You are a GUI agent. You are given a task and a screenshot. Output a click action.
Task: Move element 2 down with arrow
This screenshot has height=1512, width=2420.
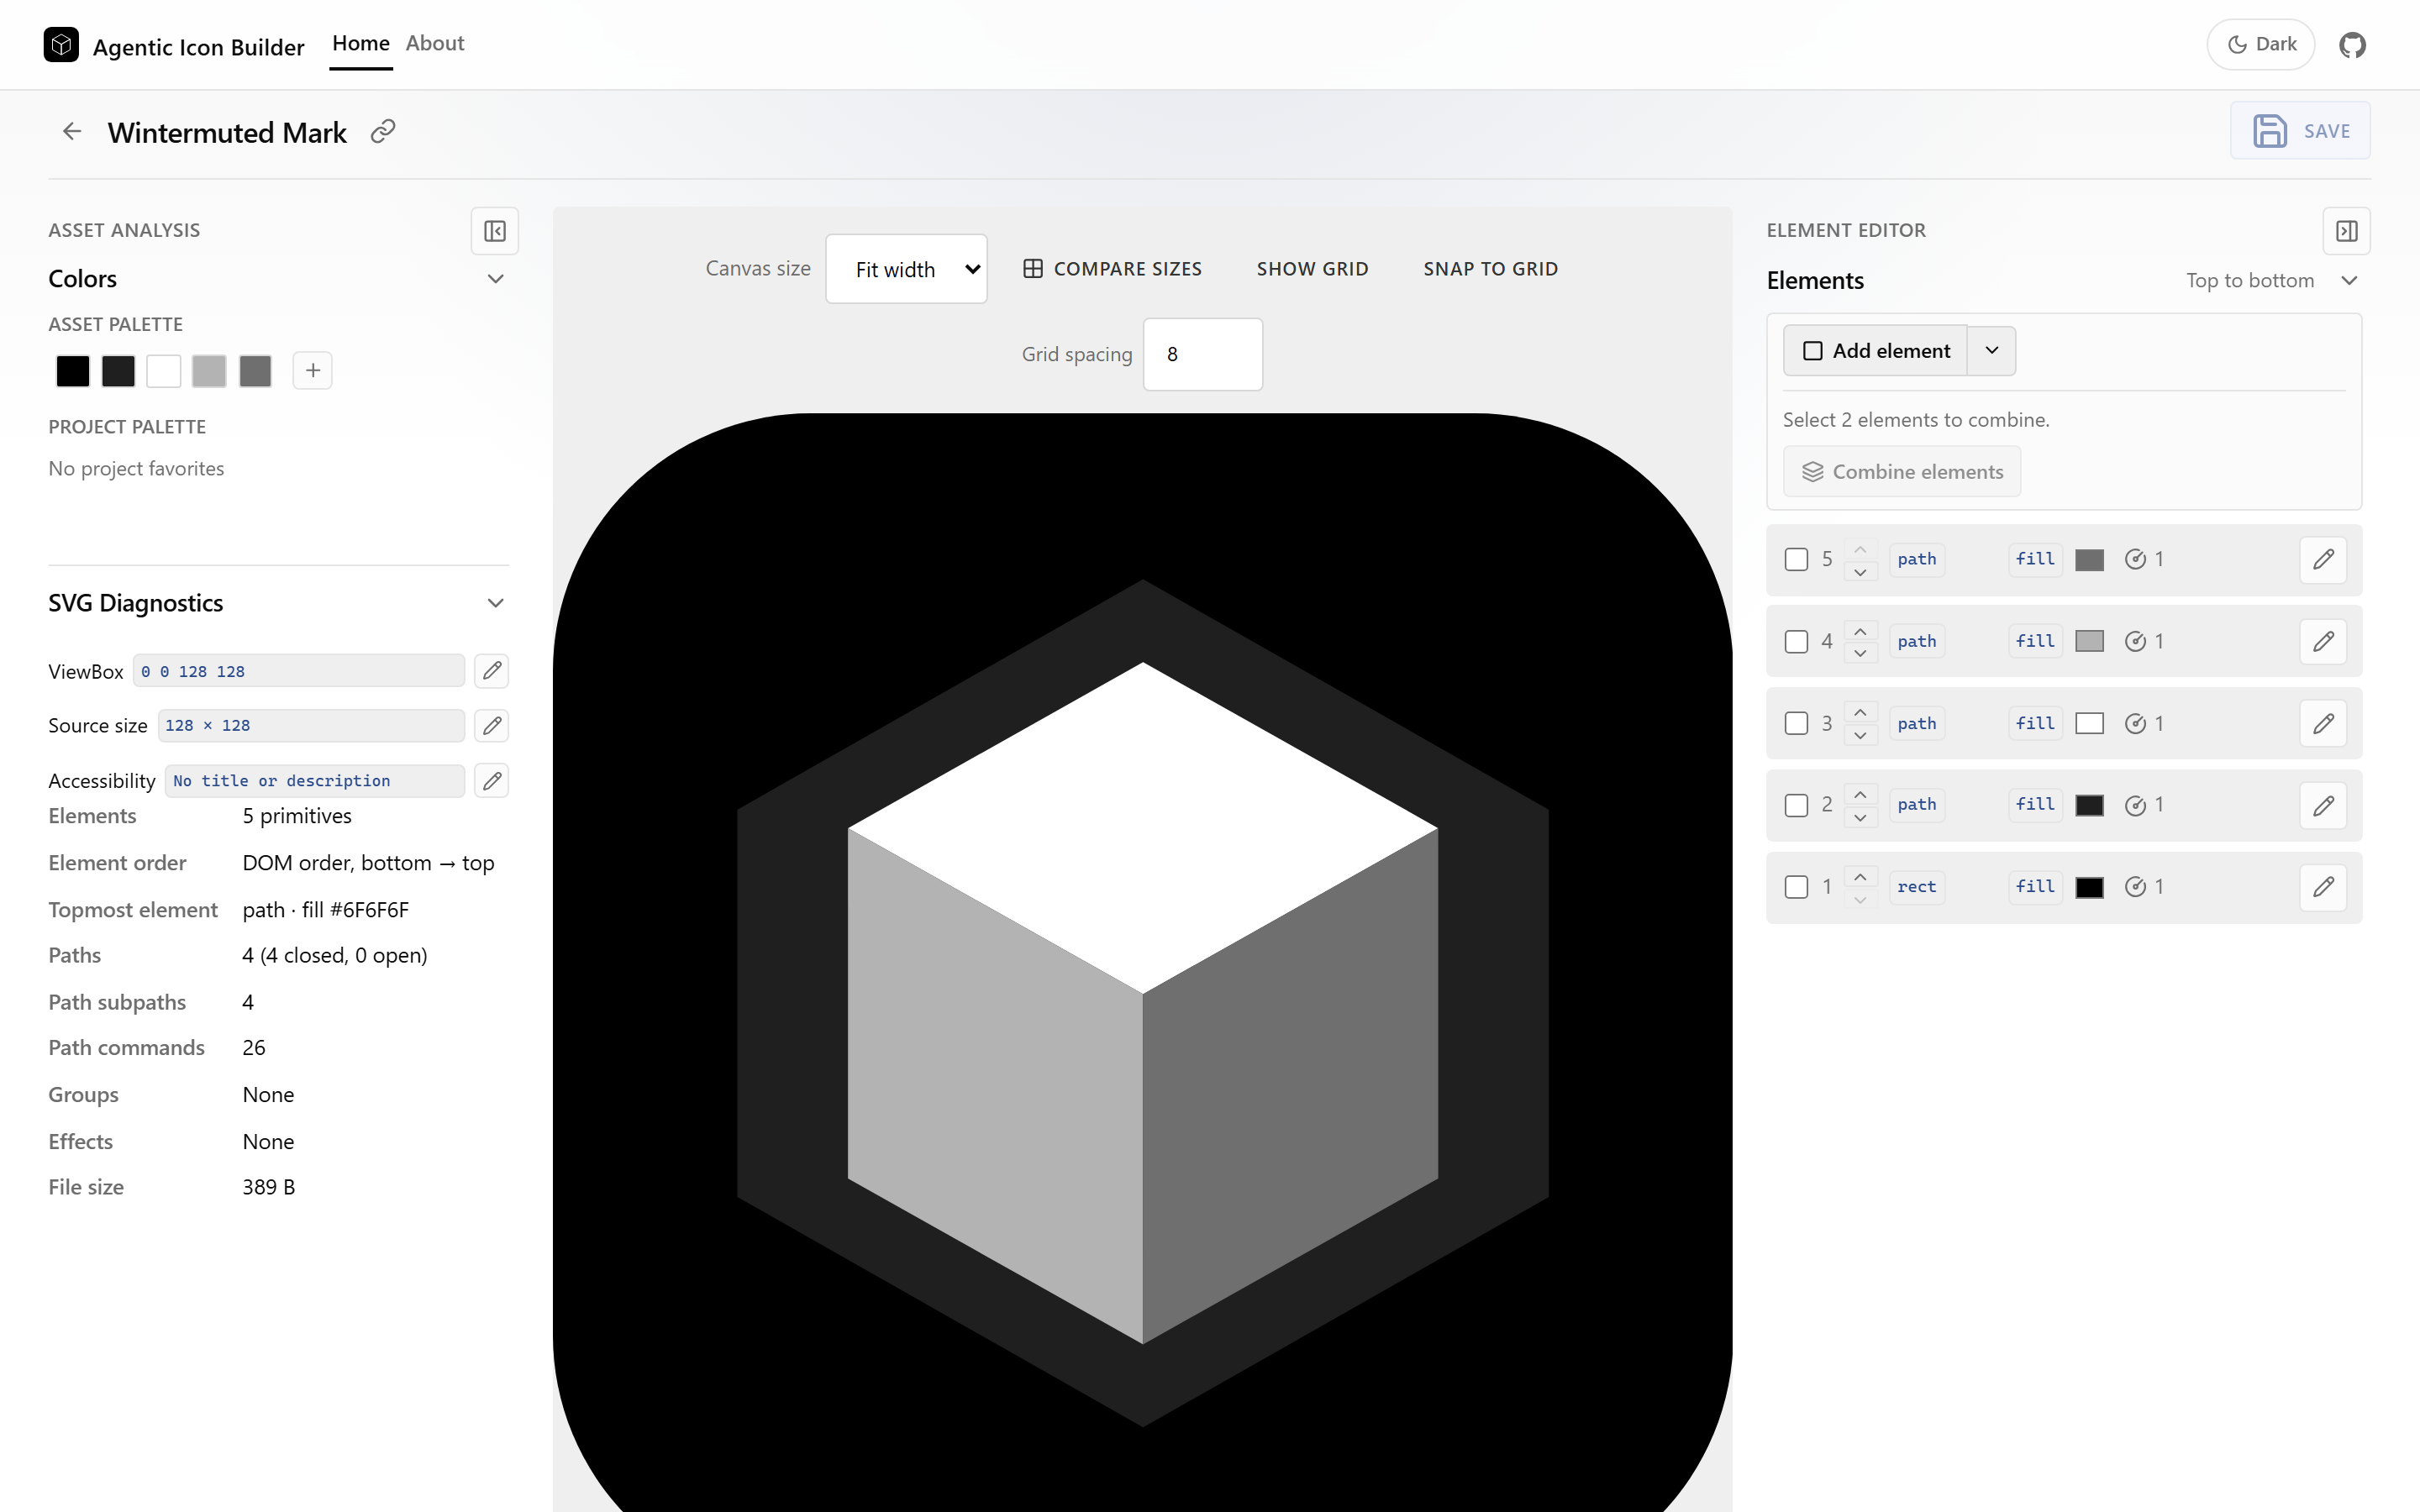coord(1860,818)
